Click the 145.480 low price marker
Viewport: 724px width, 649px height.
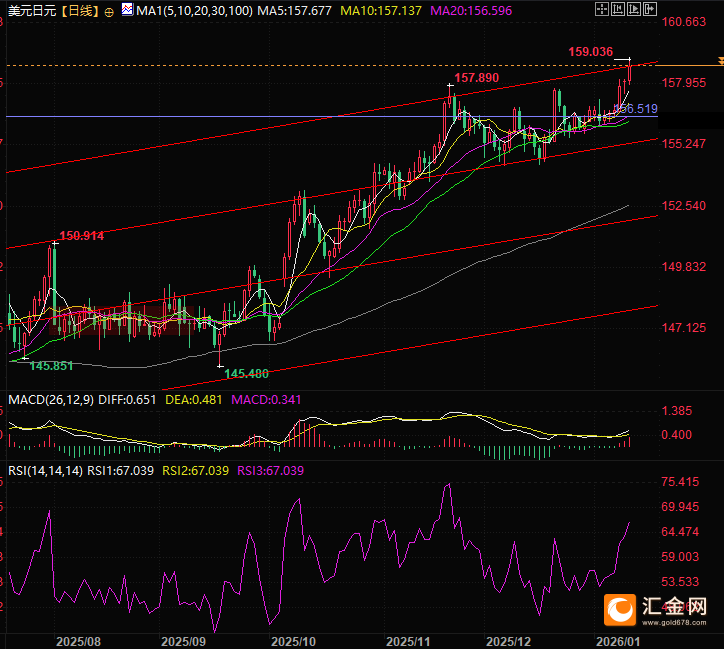click(246, 373)
